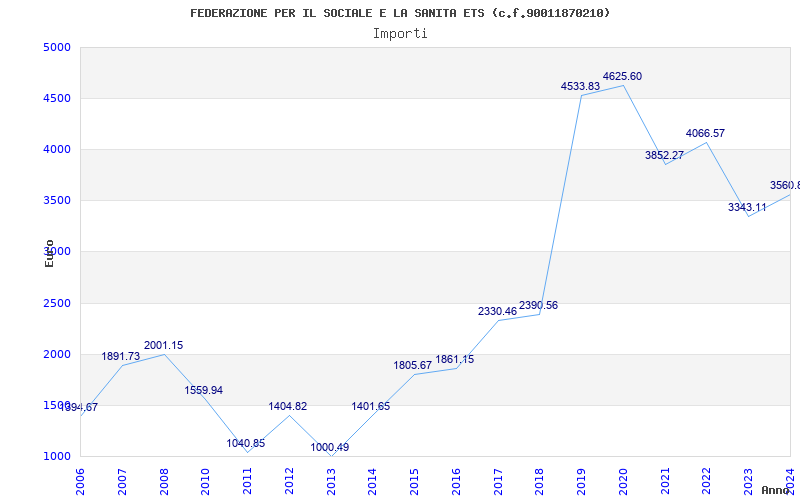The height and width of the screenshot is (500, 800).
Task: Click the data label 1000.49
Action: click(x=330, y=447)
